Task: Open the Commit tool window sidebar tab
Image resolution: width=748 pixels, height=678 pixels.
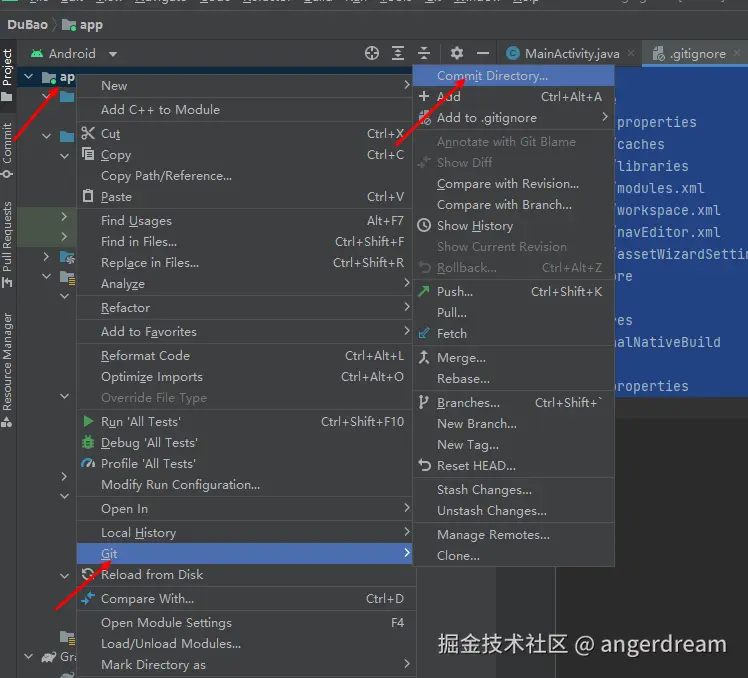Action: [x=7, y=150]
